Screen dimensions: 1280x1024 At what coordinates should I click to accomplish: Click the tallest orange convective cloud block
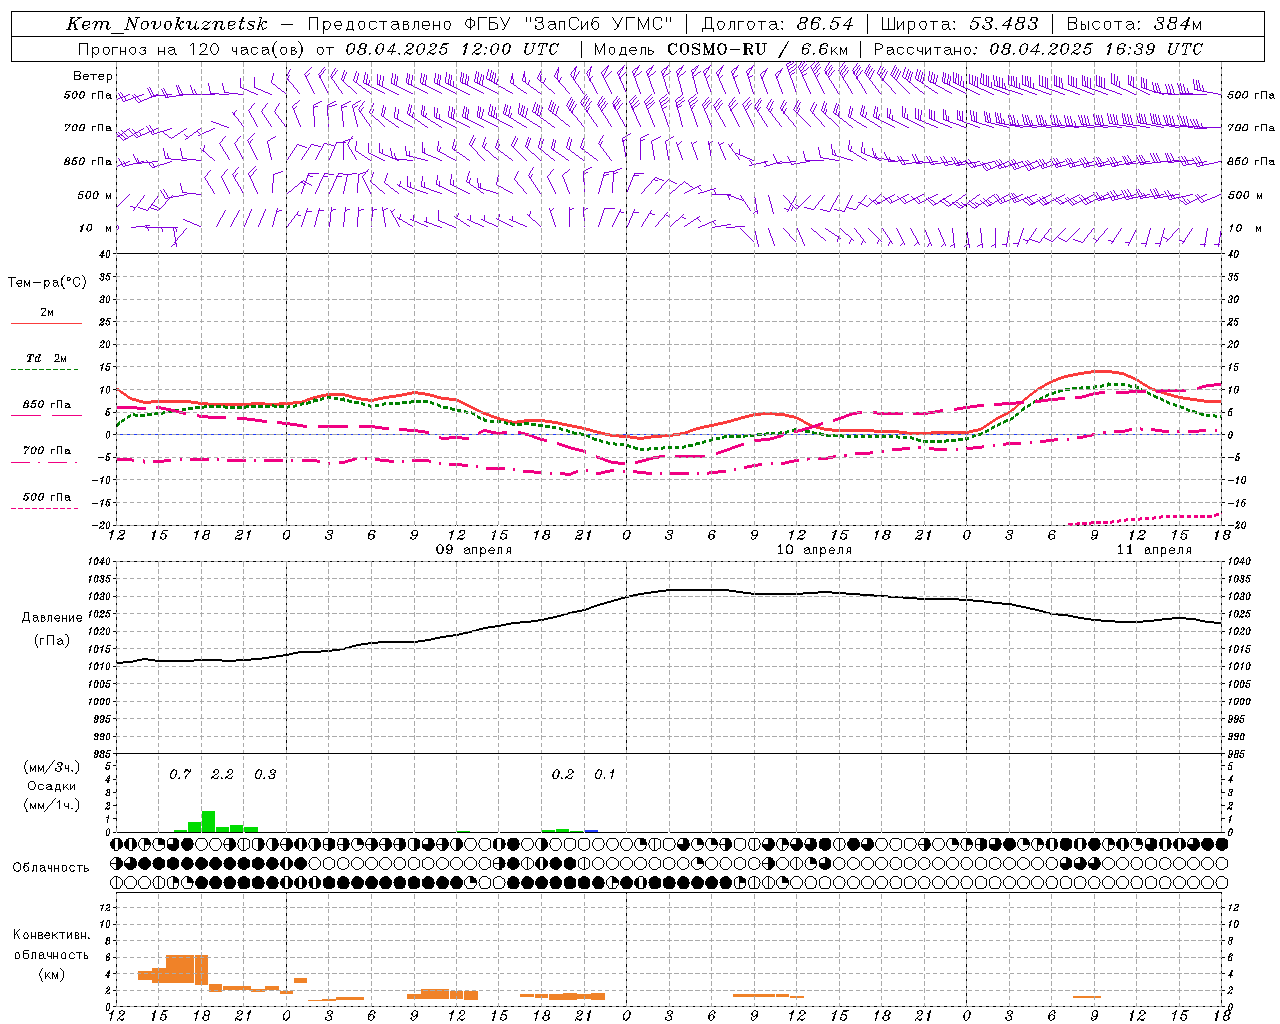click(187, 970)
